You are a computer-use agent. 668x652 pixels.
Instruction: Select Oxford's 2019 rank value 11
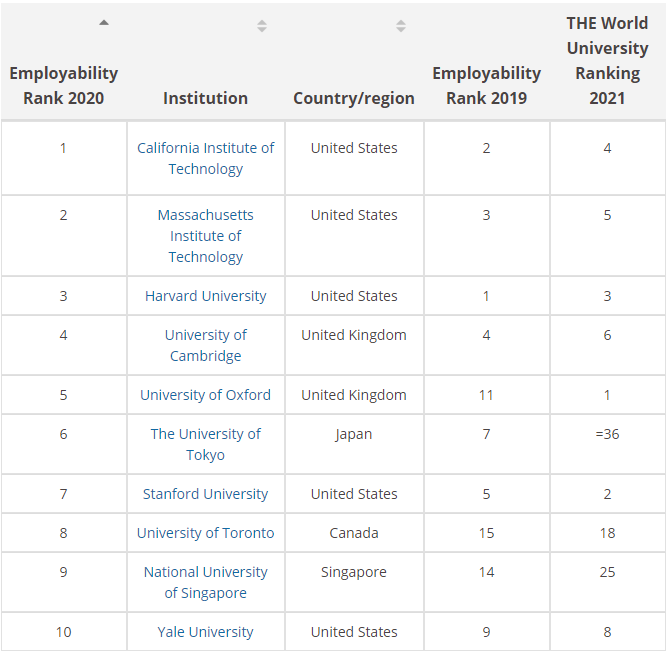487,395
